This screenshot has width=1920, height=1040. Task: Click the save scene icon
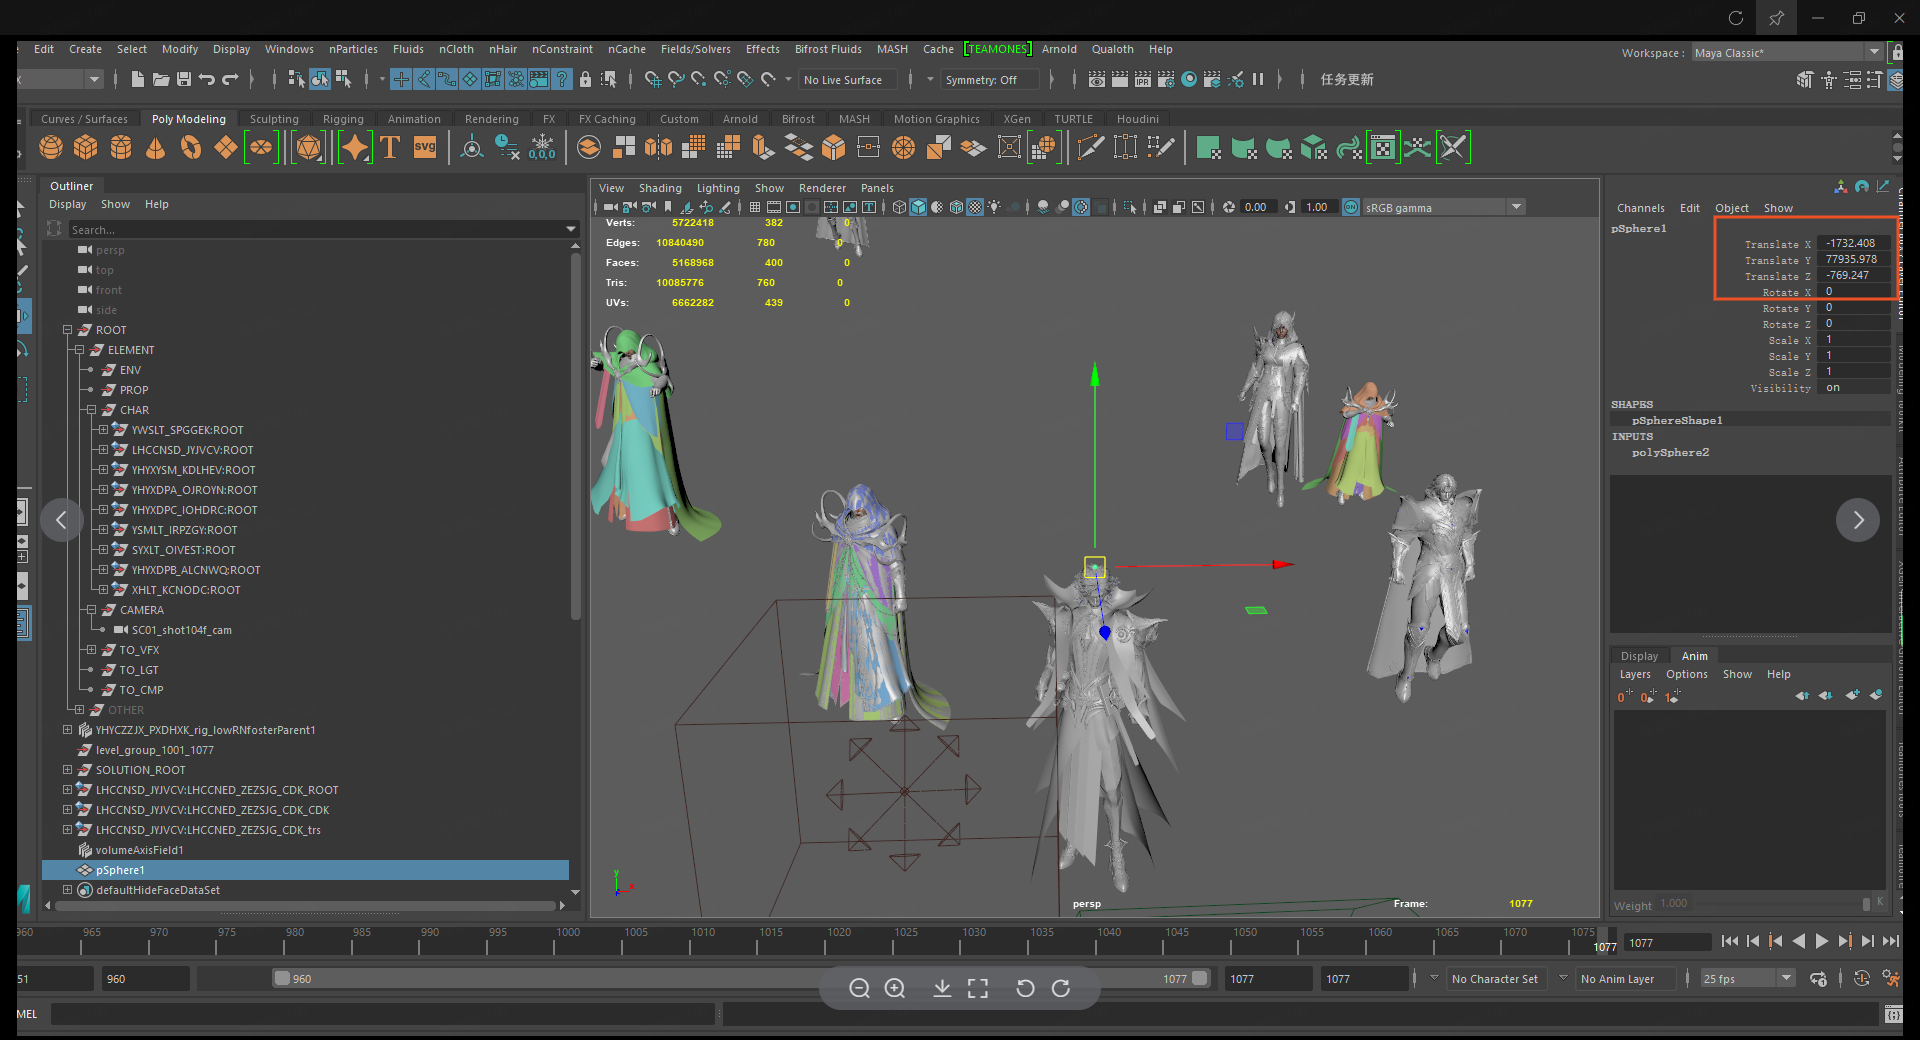tap(184, 79)
